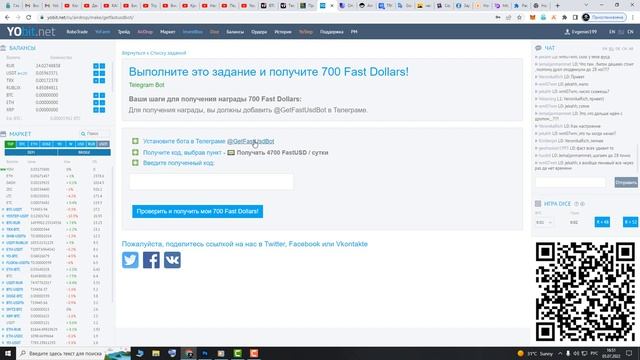Open the Windows Start menu
This screenshot has height=360, width=640.
pos(8,353)
